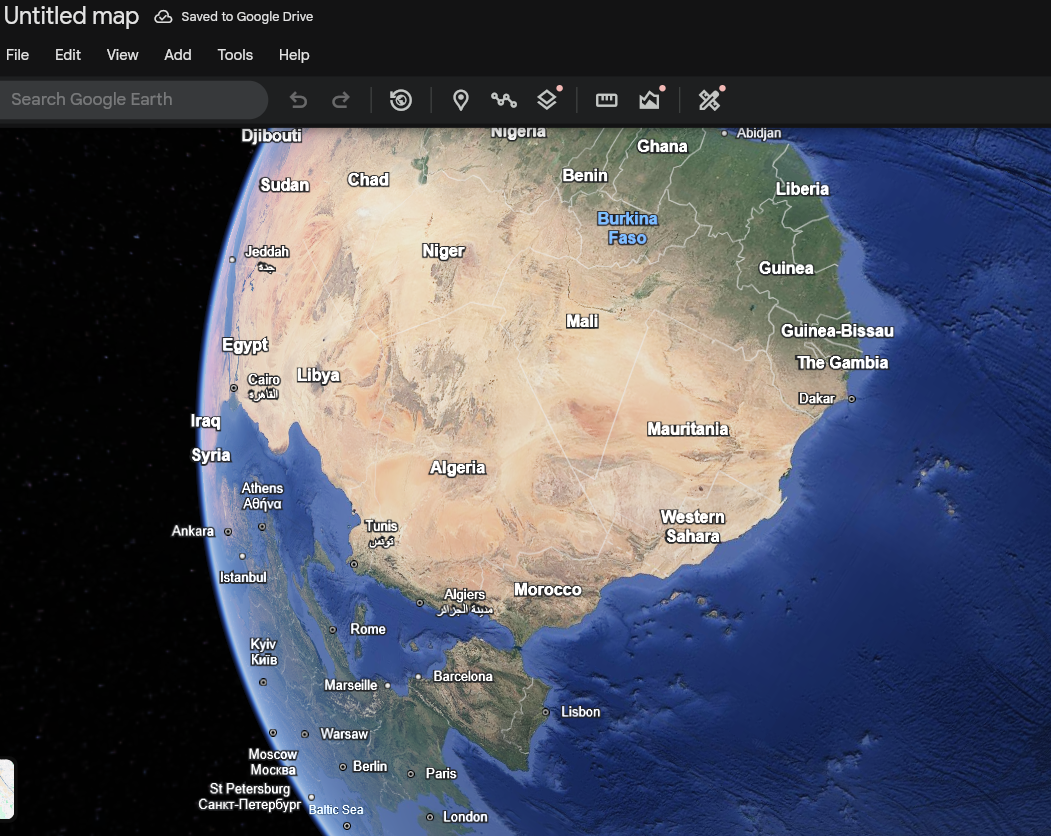Click the Saved to Google Drive status
The width and height of the screenshot is (1051, 836).
click(247, 17)
